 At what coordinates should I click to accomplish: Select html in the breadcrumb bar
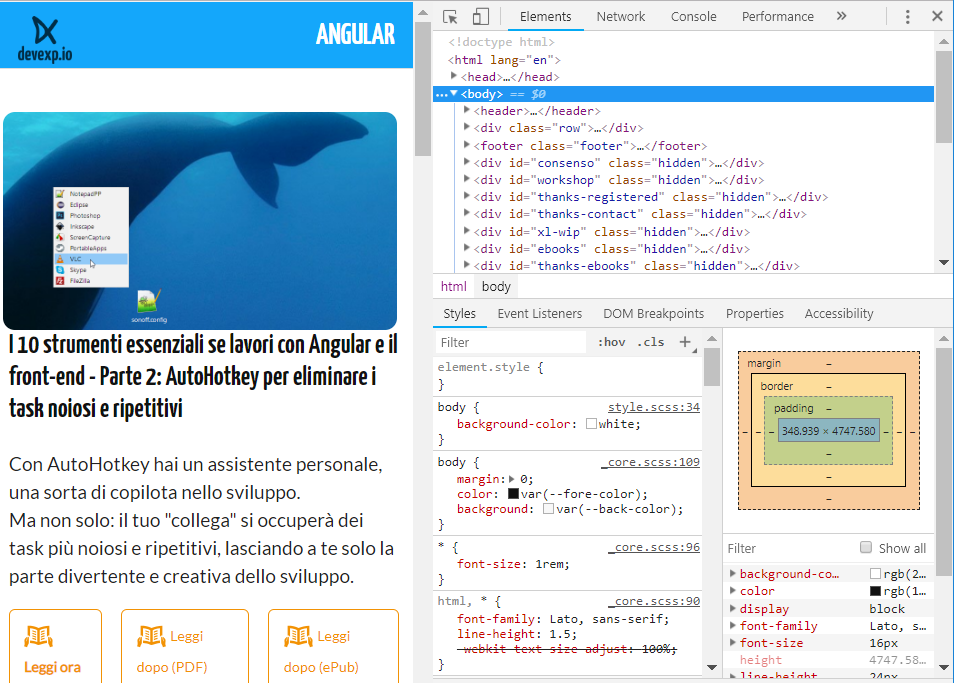click(x=453, y=286)
